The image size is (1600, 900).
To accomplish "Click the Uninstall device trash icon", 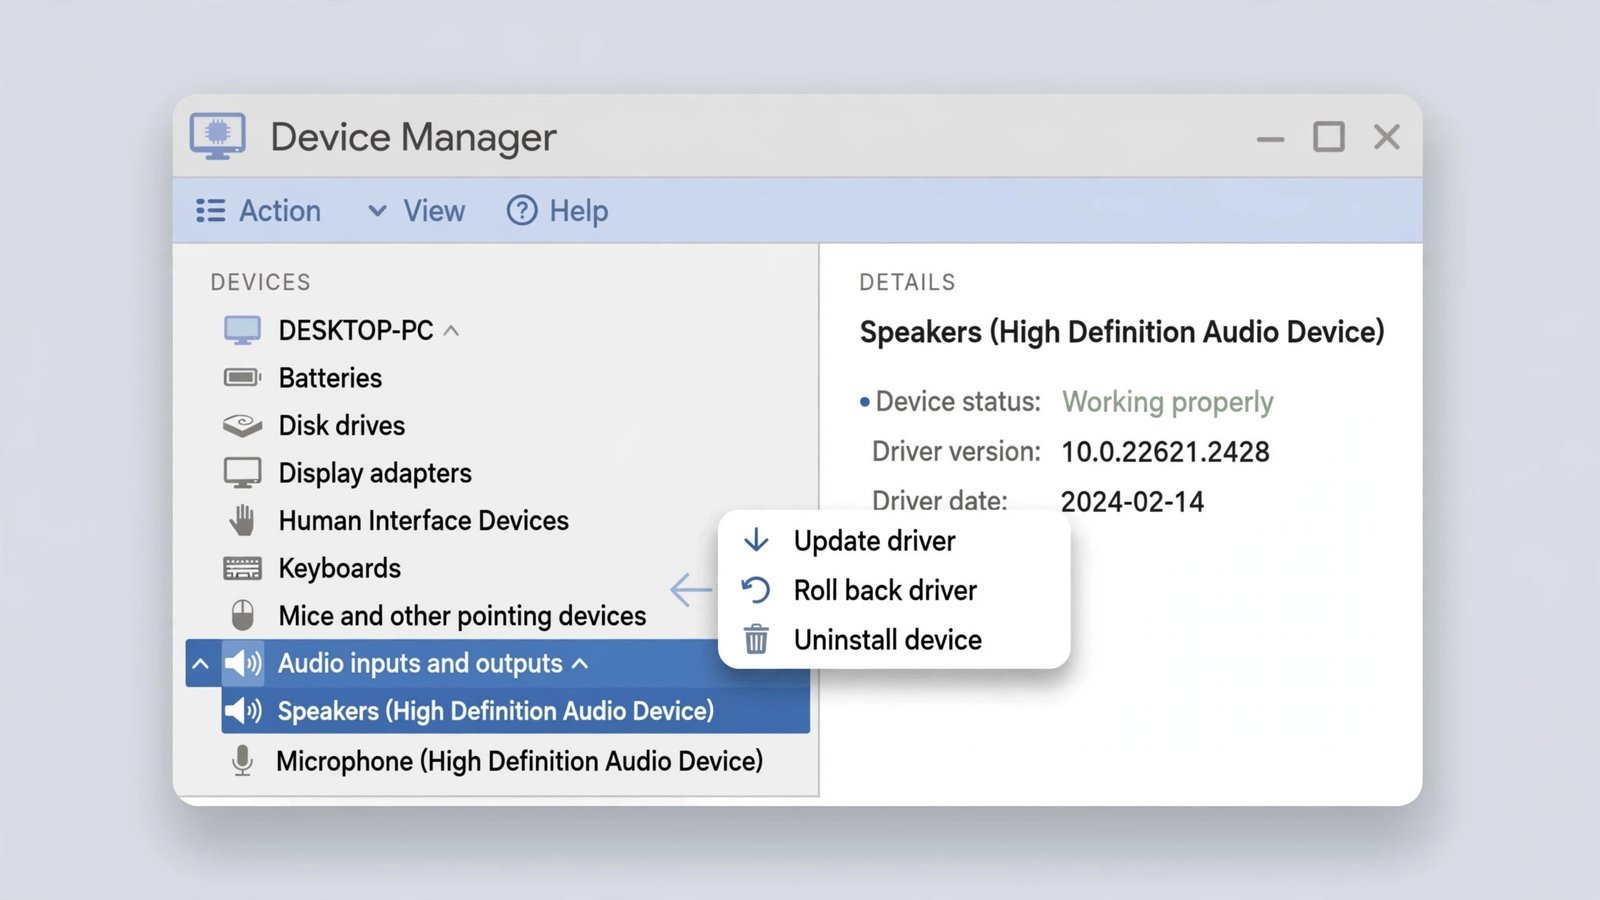I will (756, 639).
